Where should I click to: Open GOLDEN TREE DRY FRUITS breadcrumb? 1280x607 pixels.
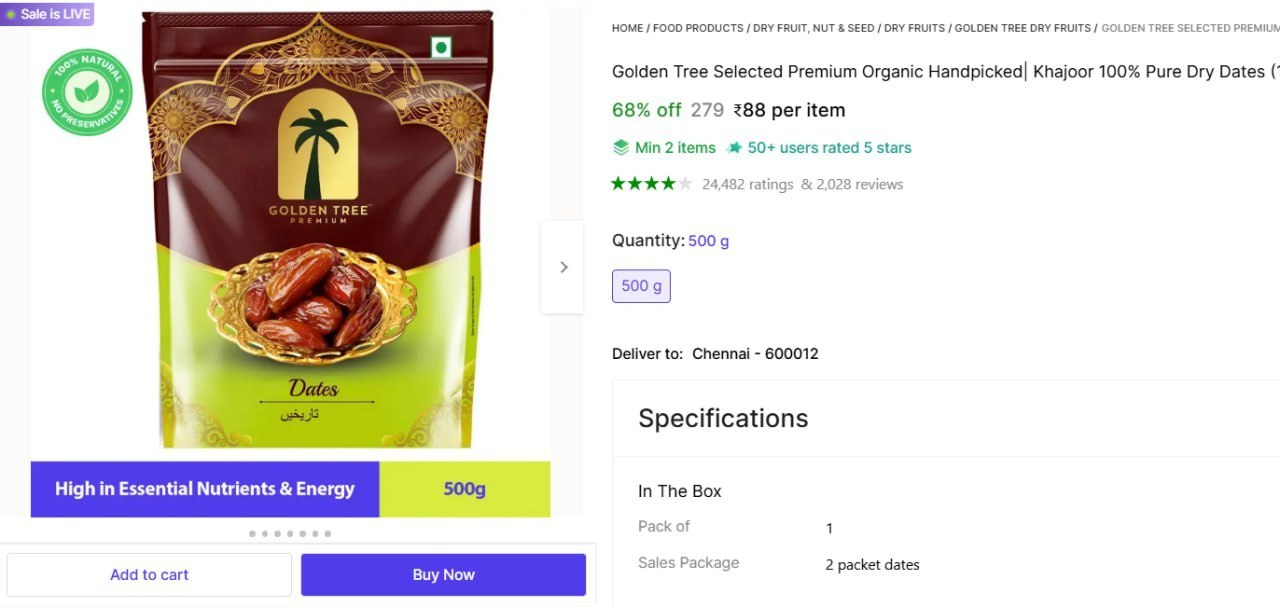click(x=1022, y=28)
